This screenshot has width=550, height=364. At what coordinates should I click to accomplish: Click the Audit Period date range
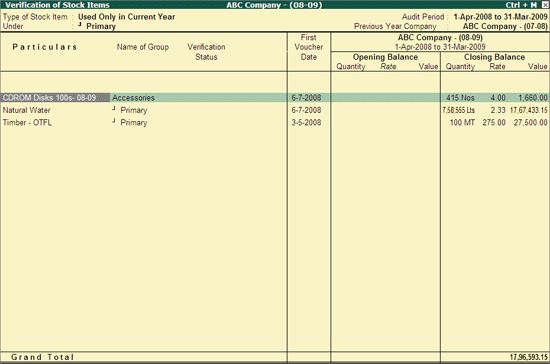coord(500,17)
